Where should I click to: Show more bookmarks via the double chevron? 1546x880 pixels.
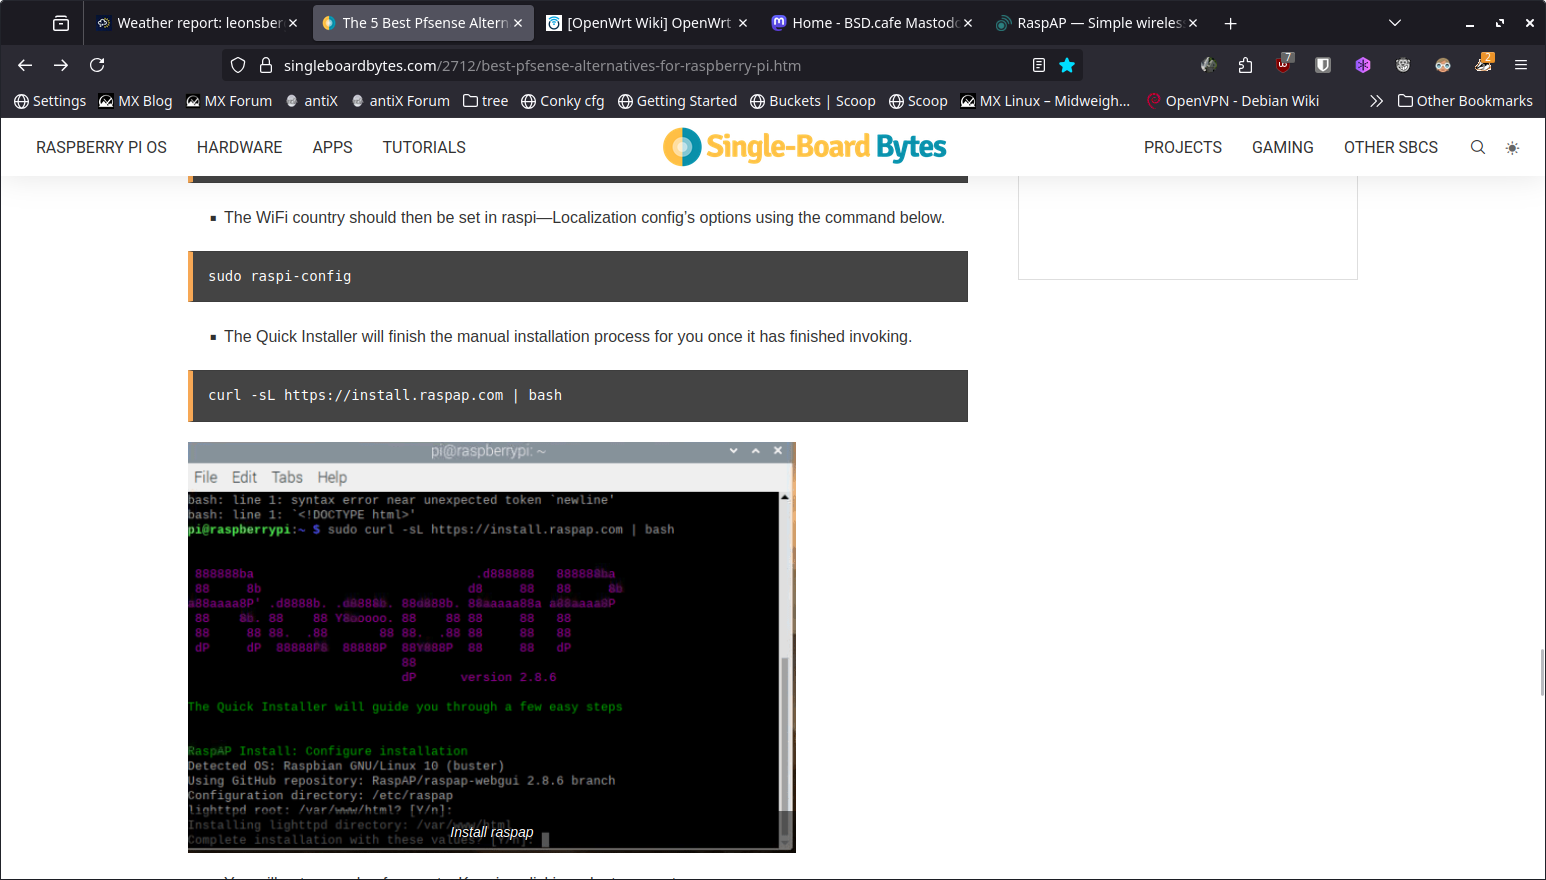(x=1376, y=101)
